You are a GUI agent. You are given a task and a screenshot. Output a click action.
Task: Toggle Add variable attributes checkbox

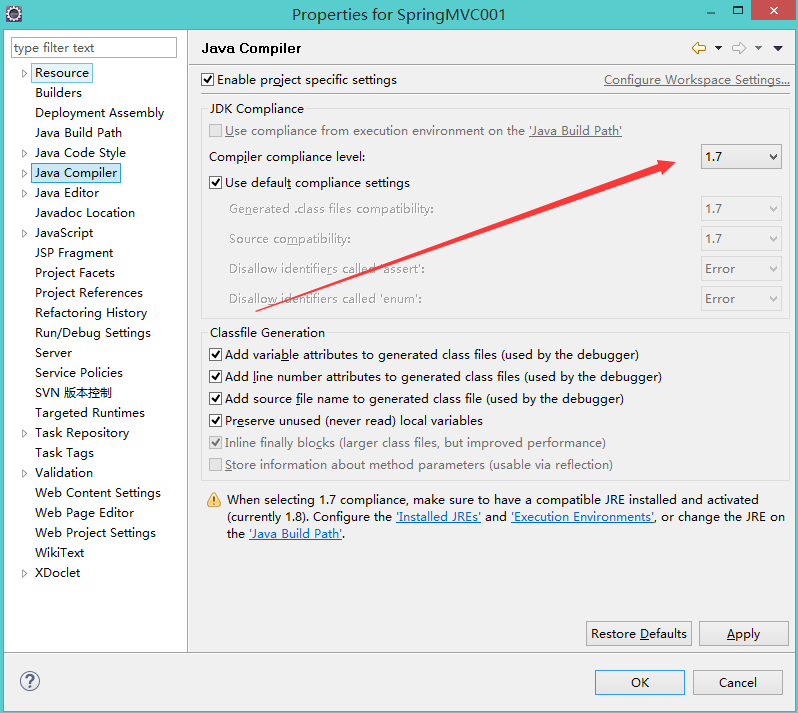(215, 355)
